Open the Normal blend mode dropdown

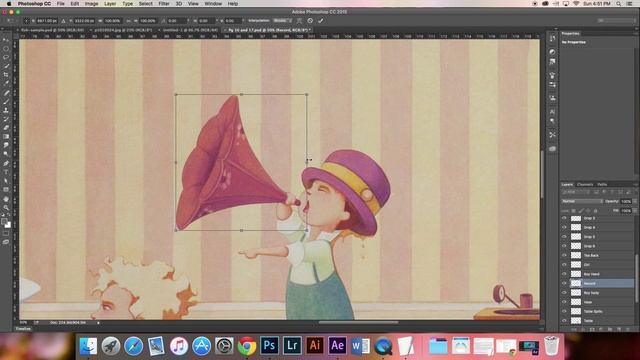point(582,201)
